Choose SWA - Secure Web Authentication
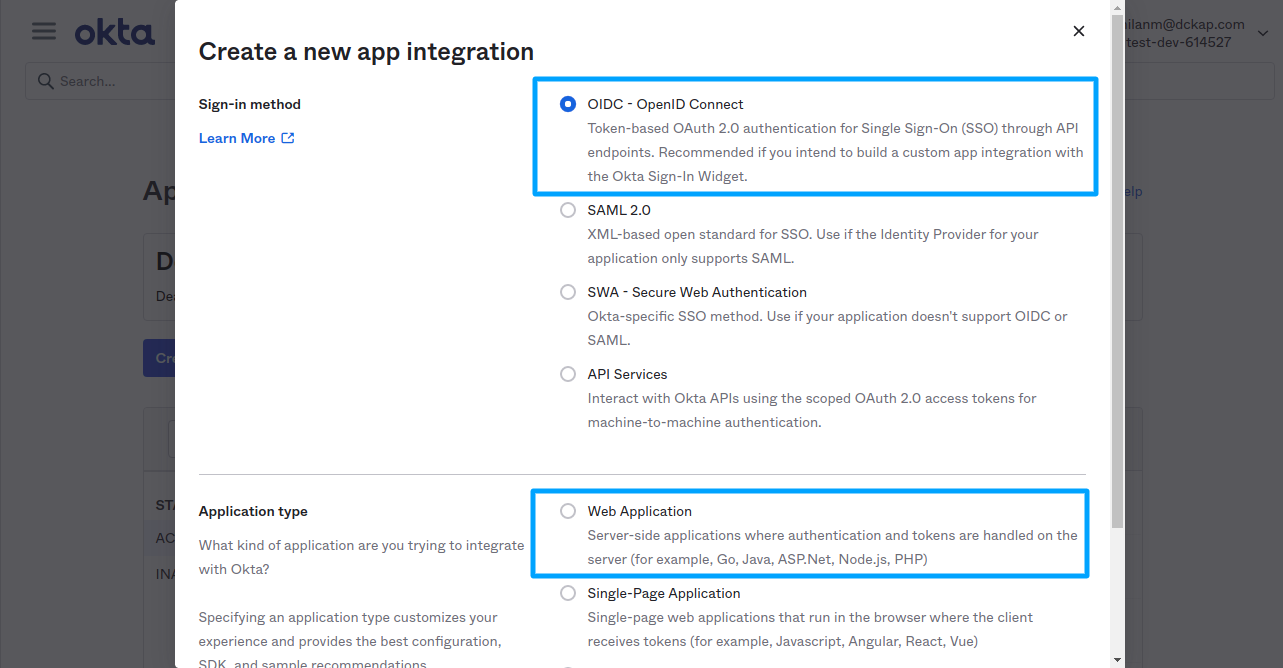This screenshot has height=668, width=1283. click(x=567, y=292)
